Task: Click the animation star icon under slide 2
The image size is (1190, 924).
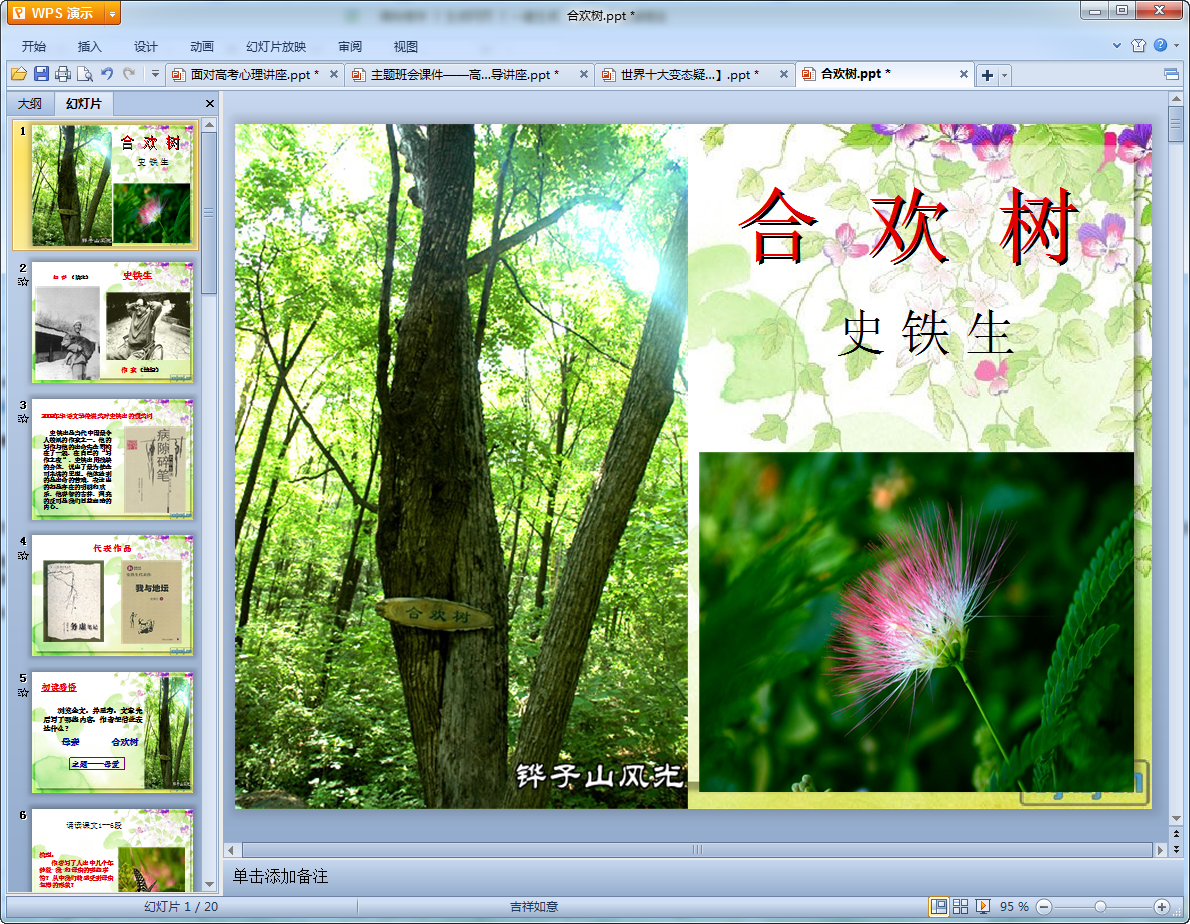Action: pos(23,281)
